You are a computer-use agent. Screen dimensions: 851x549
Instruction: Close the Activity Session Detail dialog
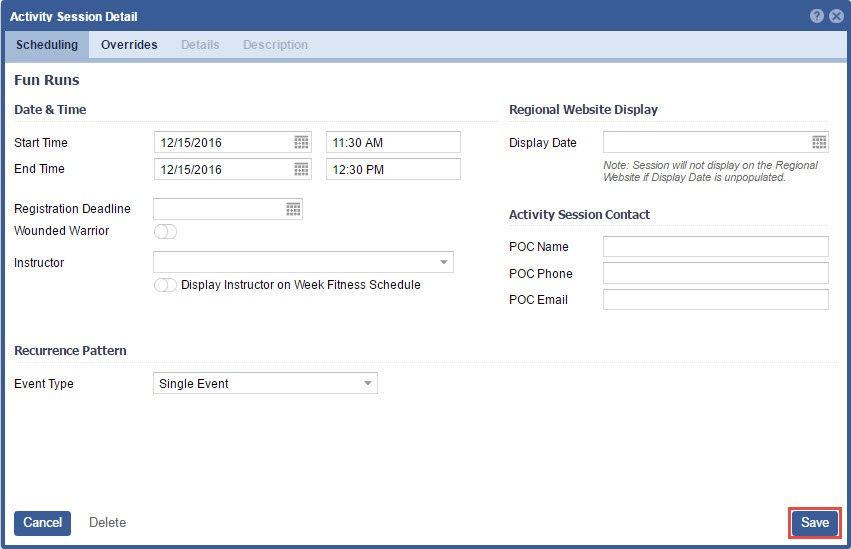pyautogui.click(x=836, y=16)
